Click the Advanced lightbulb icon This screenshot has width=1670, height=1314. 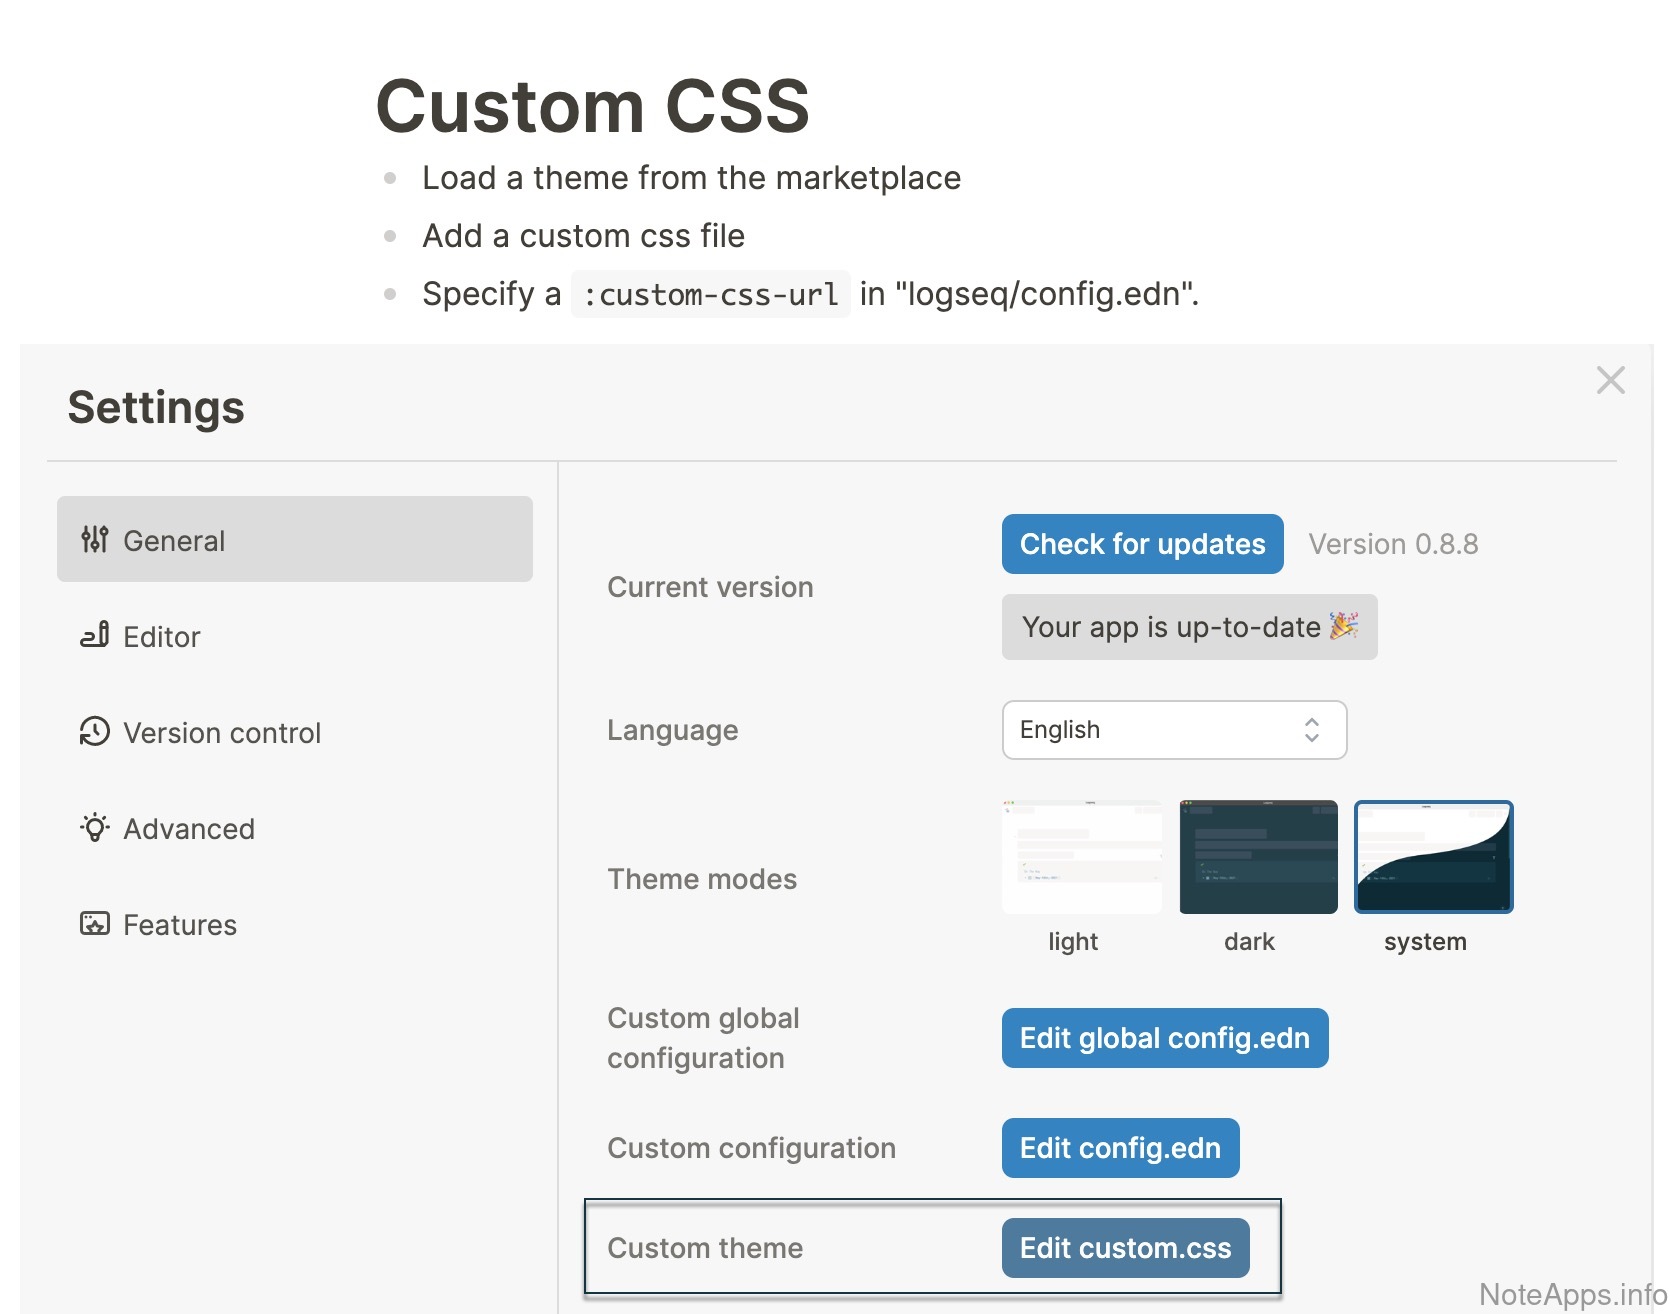pos(95,828)
